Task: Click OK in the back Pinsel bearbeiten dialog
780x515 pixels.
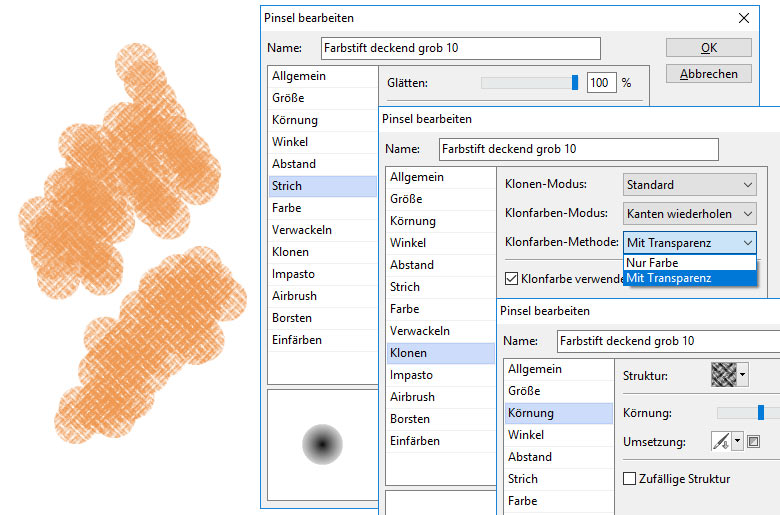Action: (x=708, y=48)
